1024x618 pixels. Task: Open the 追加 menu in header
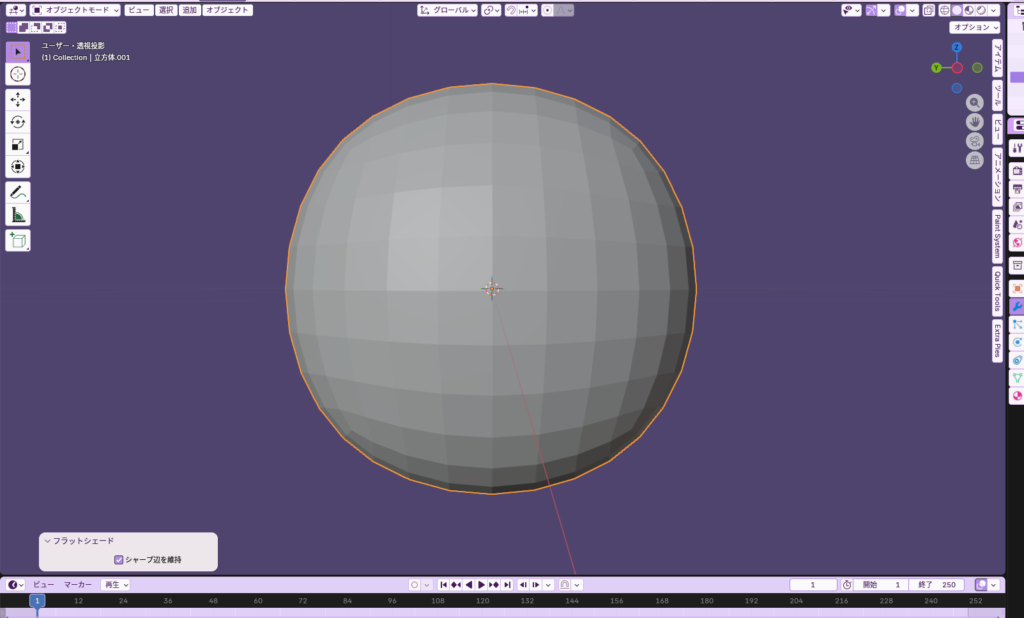(x=189, y=10)
